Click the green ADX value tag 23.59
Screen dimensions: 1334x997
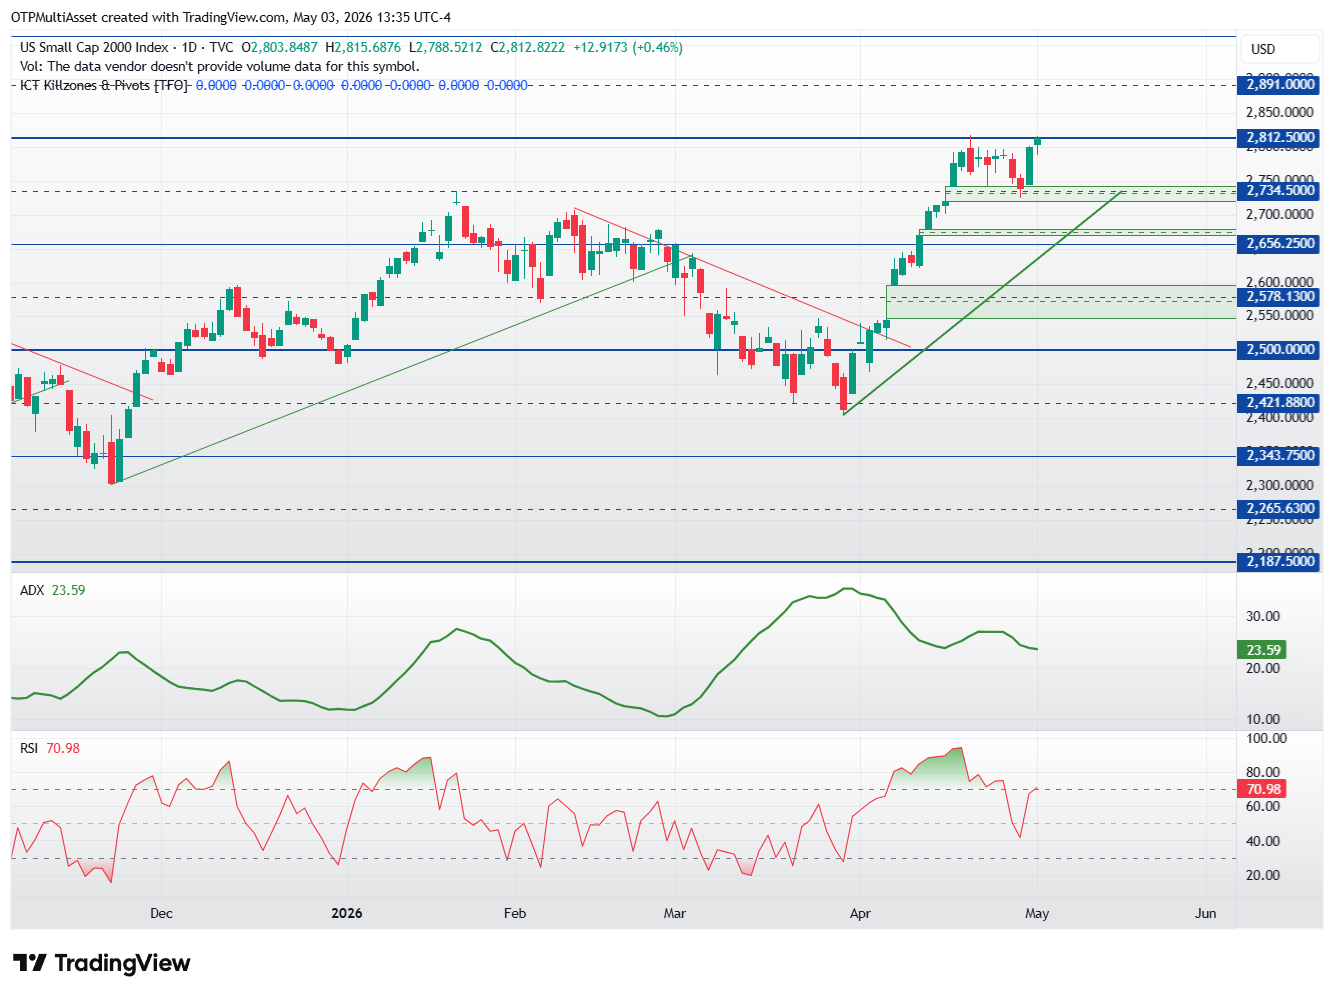1263,650
